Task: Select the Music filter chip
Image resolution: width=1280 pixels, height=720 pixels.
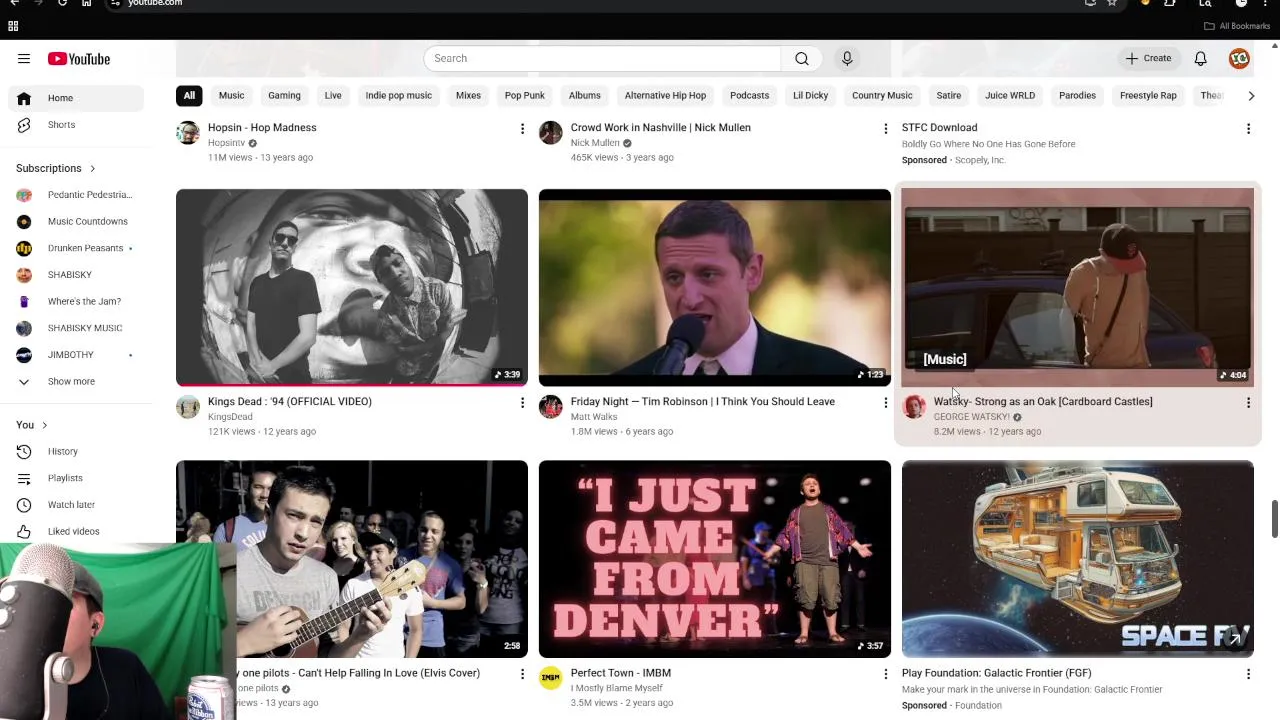Action: (231, 95)
